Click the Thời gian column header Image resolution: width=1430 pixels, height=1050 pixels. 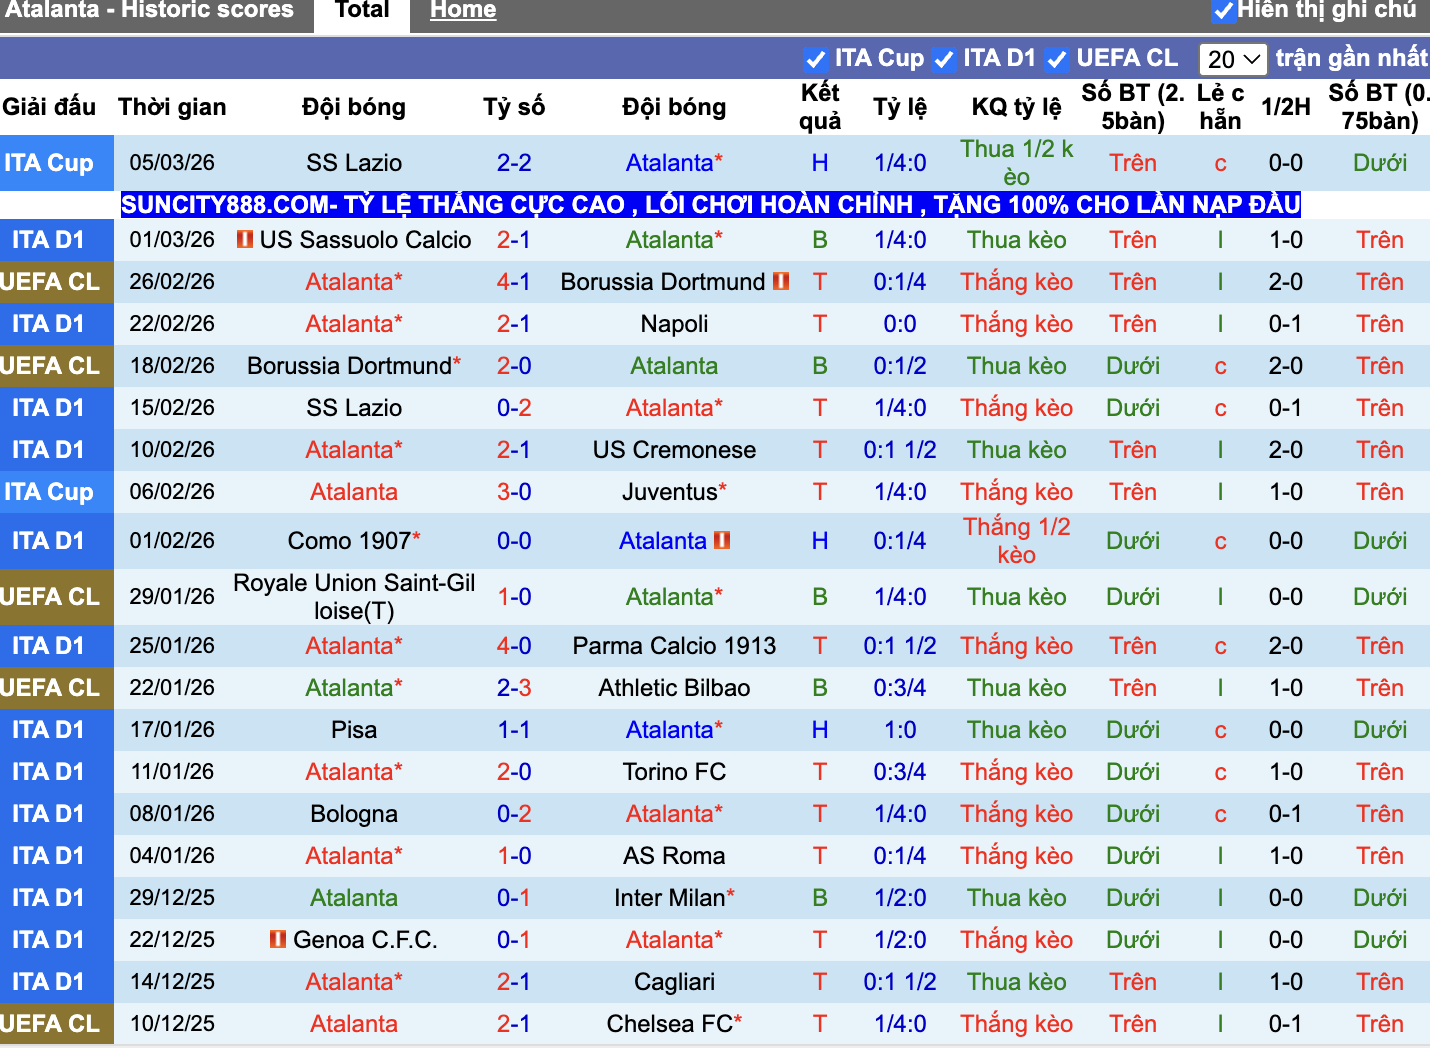172,107
